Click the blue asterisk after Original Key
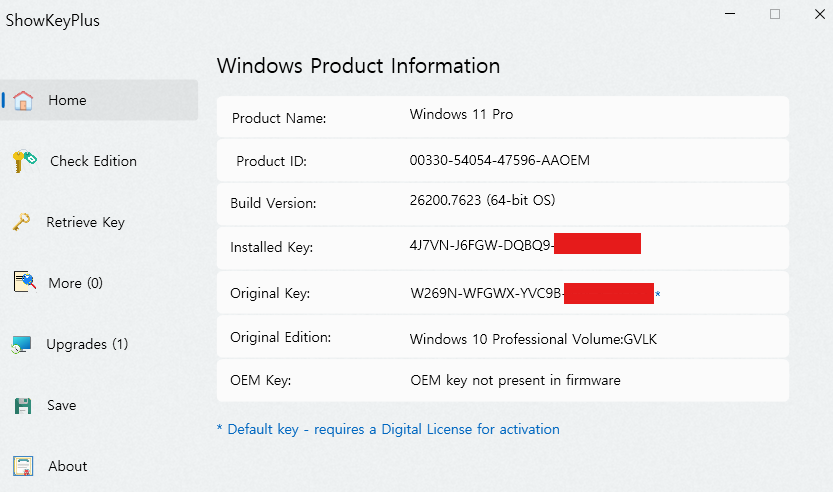 [x=658, y=294]
